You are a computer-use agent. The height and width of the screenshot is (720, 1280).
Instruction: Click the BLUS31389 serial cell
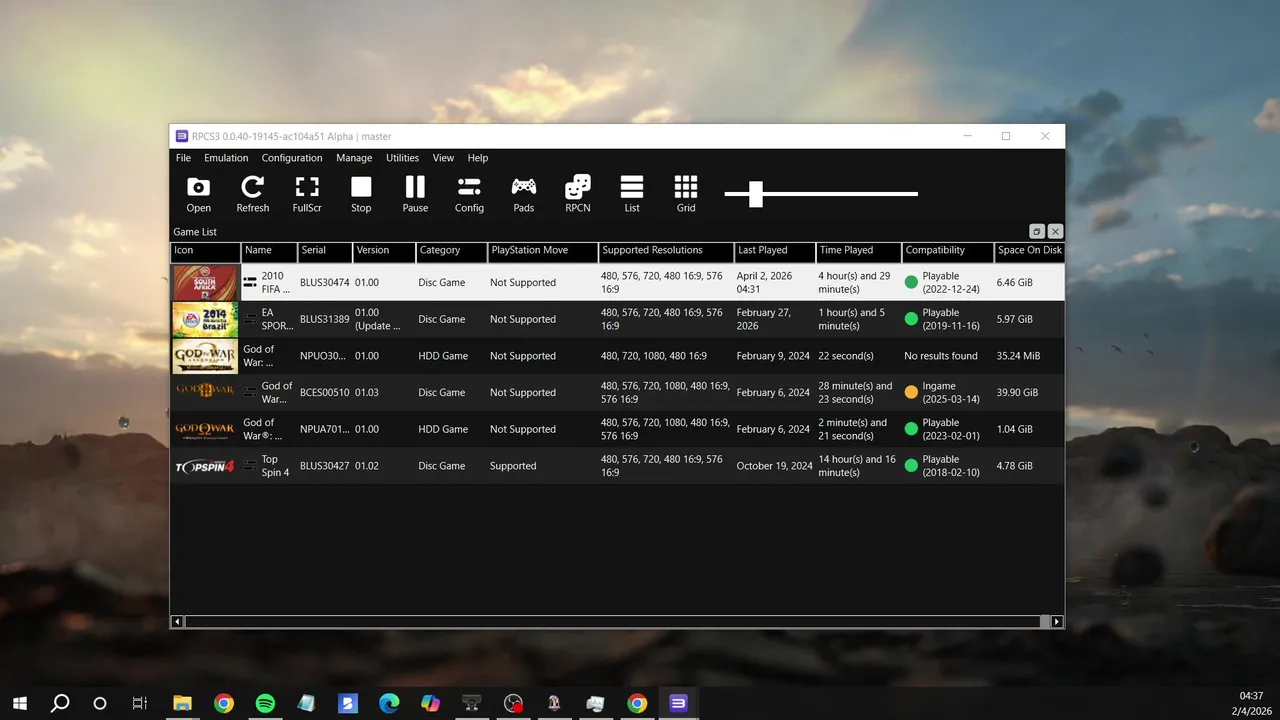pos(325,320)
